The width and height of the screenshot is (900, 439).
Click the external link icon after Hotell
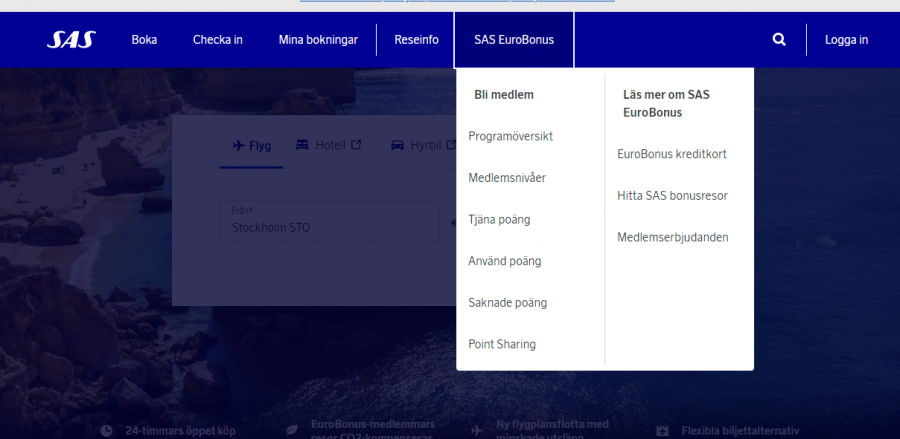355,145
